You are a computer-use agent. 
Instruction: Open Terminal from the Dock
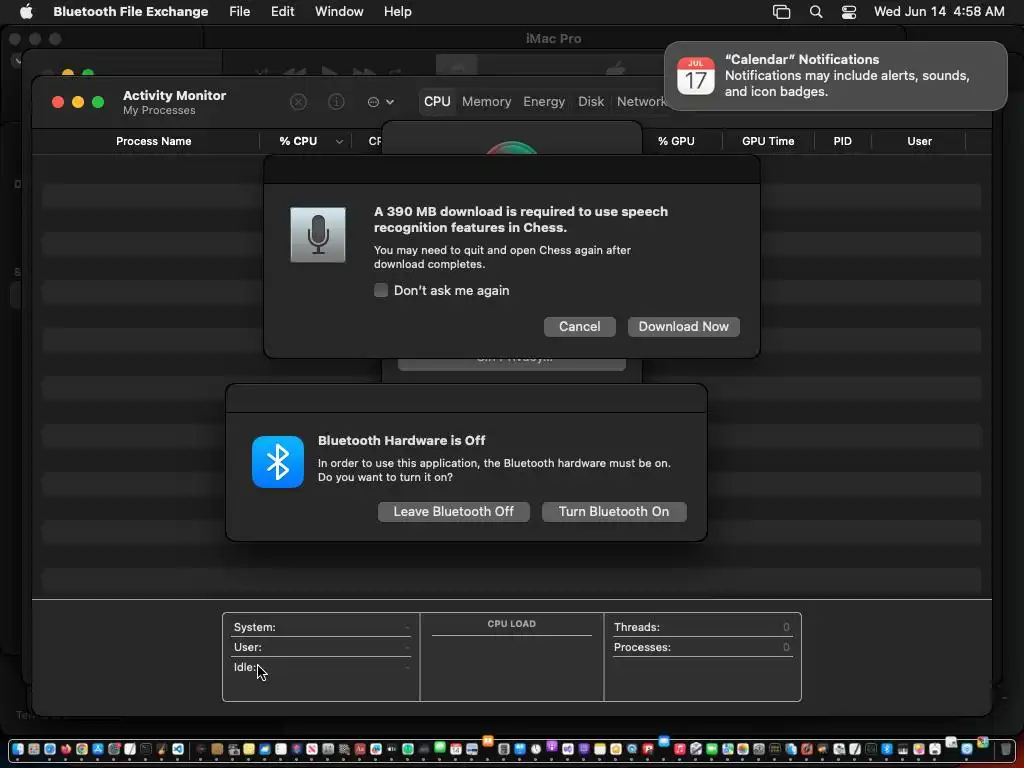pos(146,749)
